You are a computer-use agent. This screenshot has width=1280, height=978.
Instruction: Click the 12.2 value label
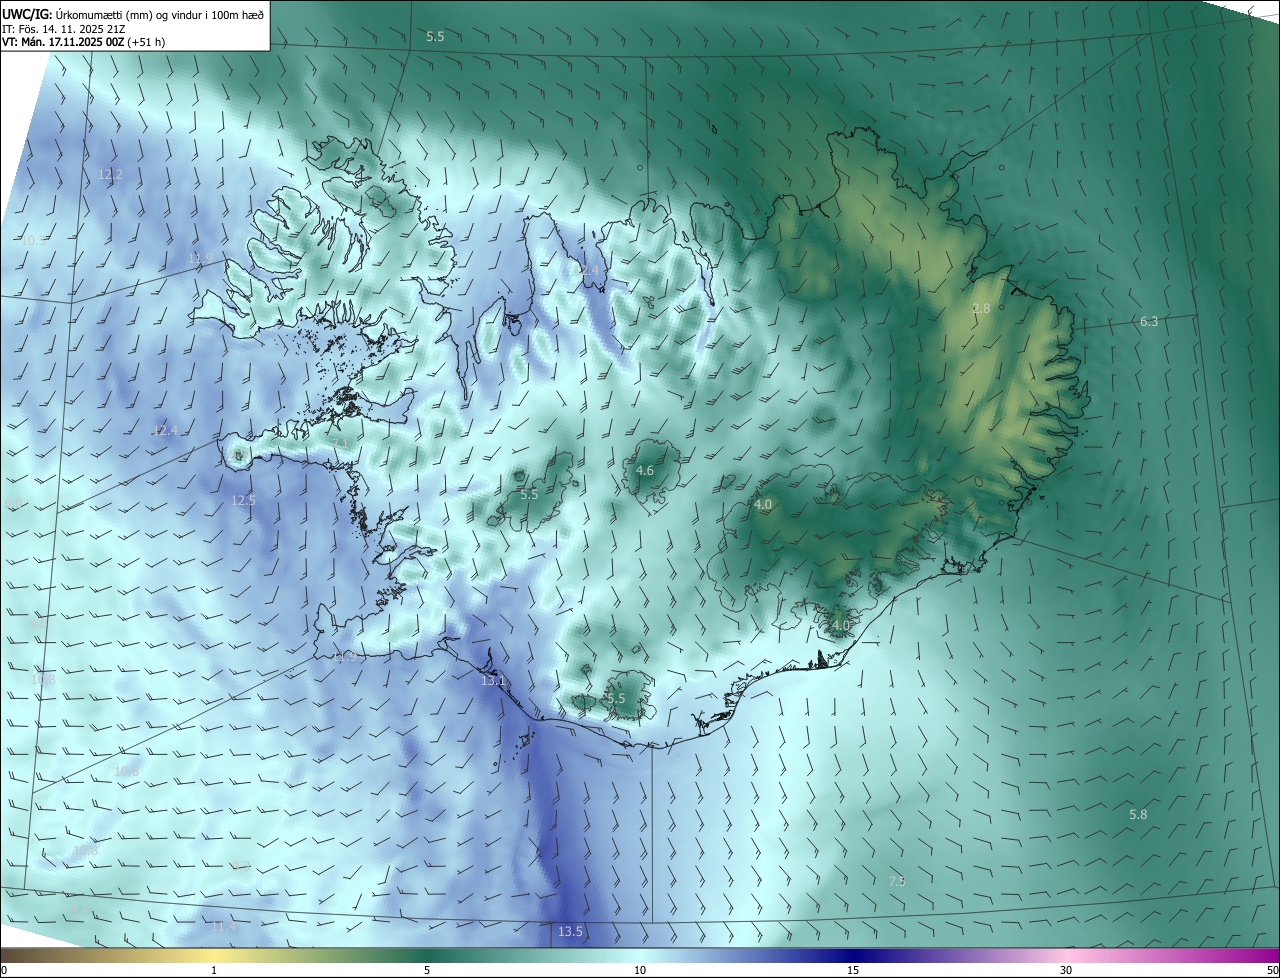pos(110,174)
